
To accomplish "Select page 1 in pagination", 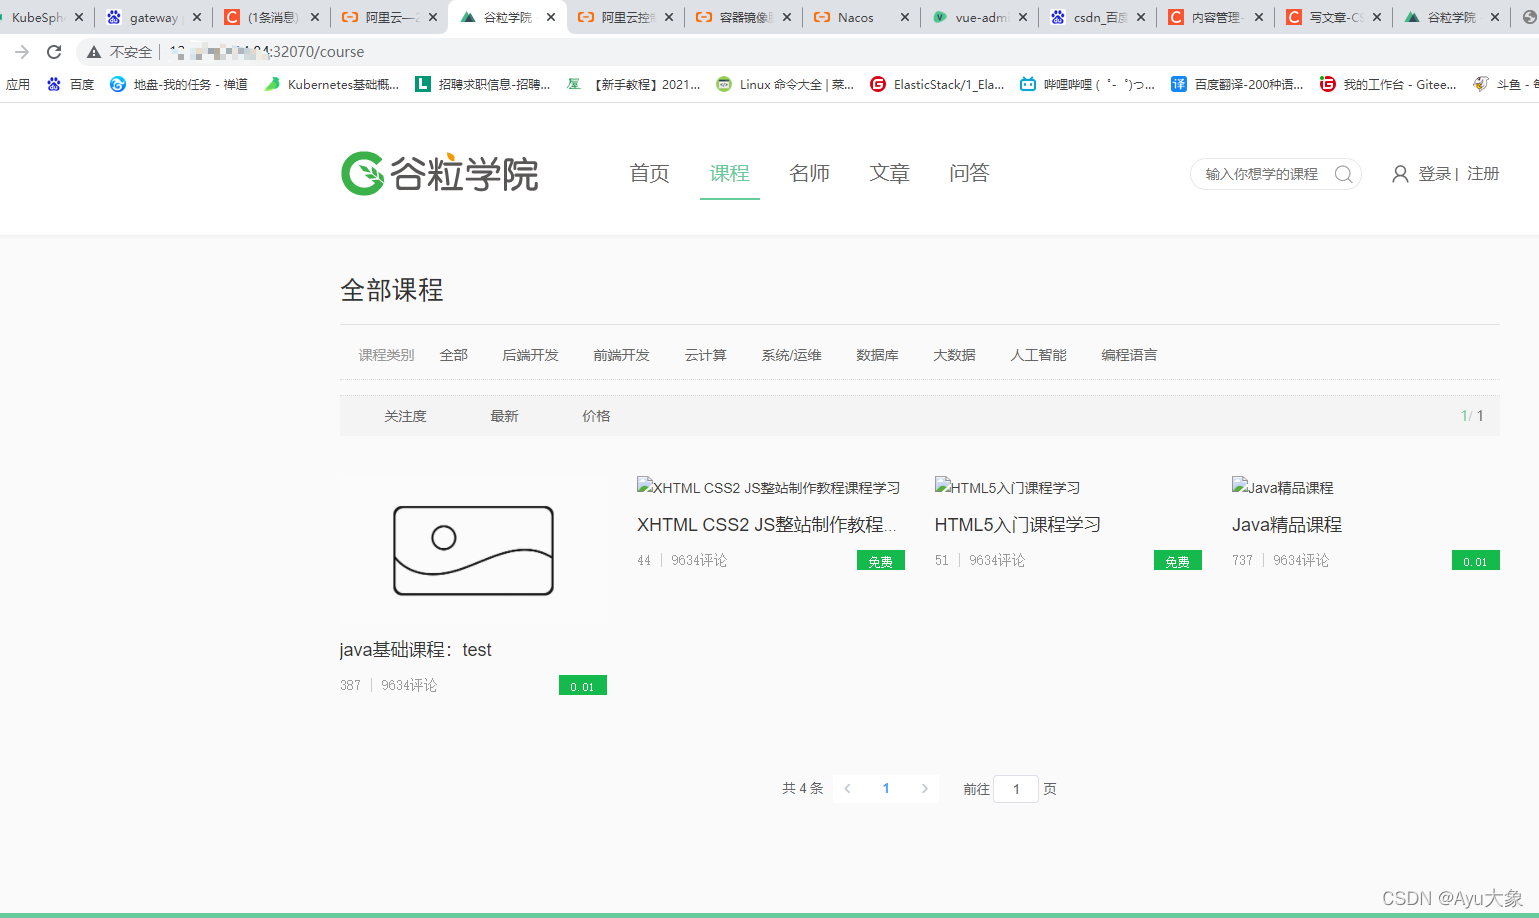I will [x=886, y=789].
